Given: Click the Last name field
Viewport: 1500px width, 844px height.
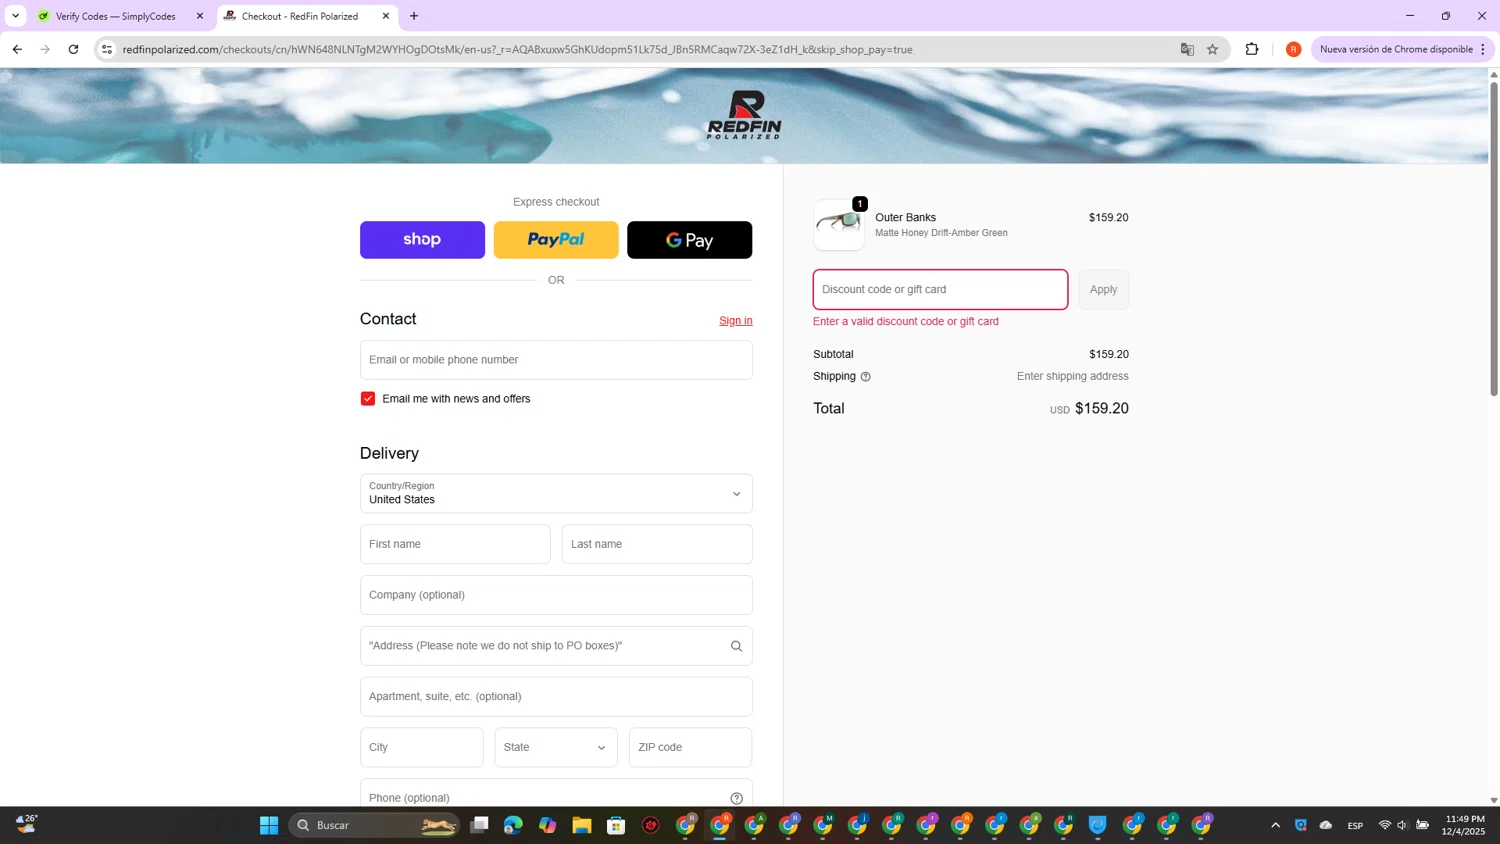Looking at the screenshot, I should [x=657, y=544].
